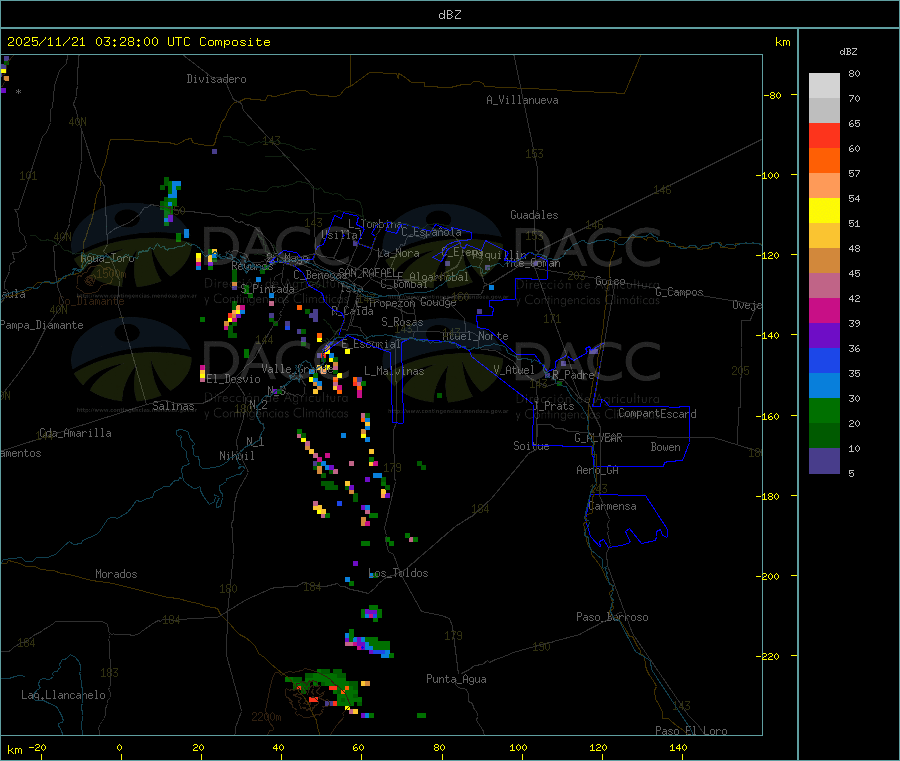
Task: Click the Morados location label
Action: [x=116, y=574]
